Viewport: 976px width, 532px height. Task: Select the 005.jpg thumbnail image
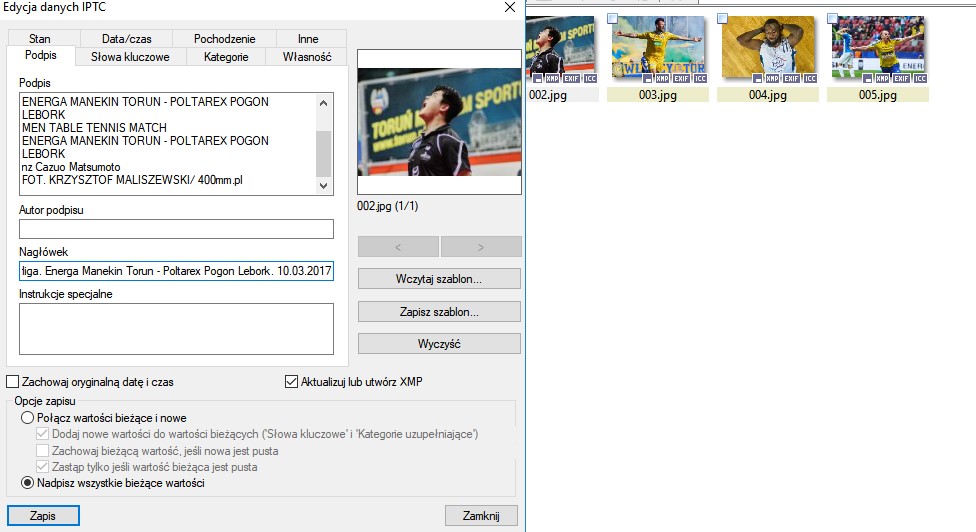pos(878,47)
